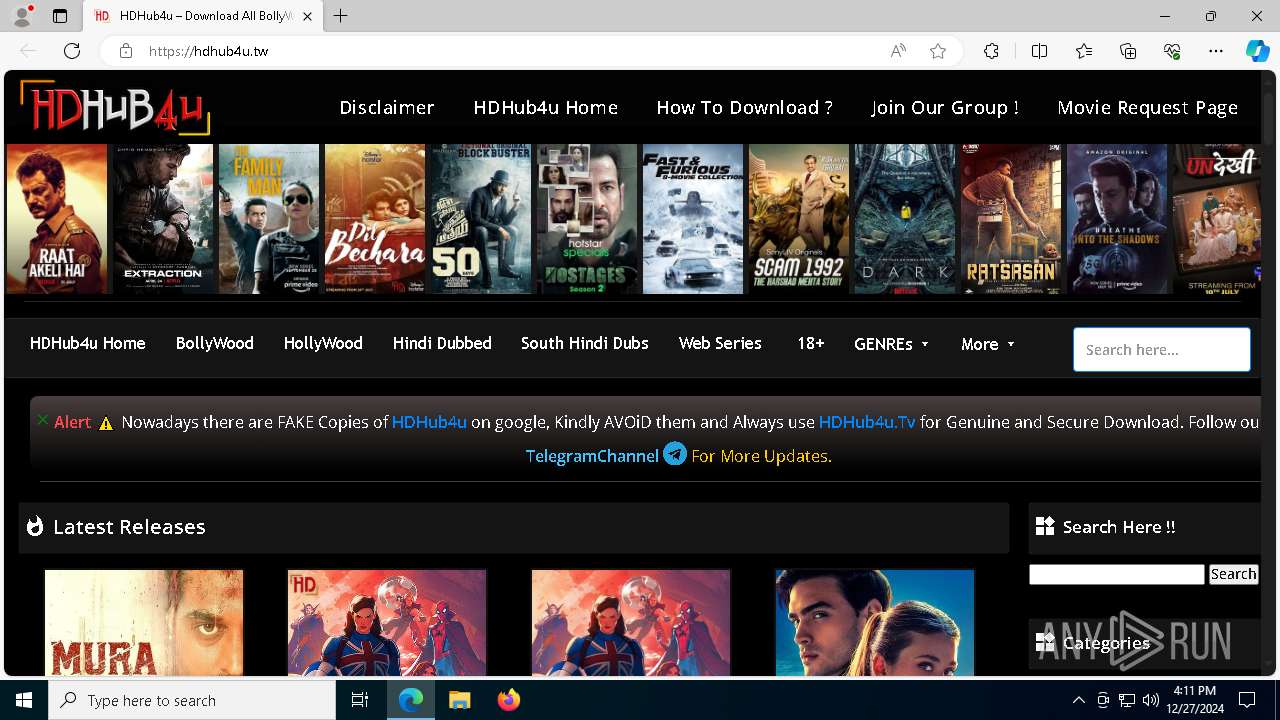Open Read Aloud icon in address bar
The image size is (1280, 720).
point(898,51)
